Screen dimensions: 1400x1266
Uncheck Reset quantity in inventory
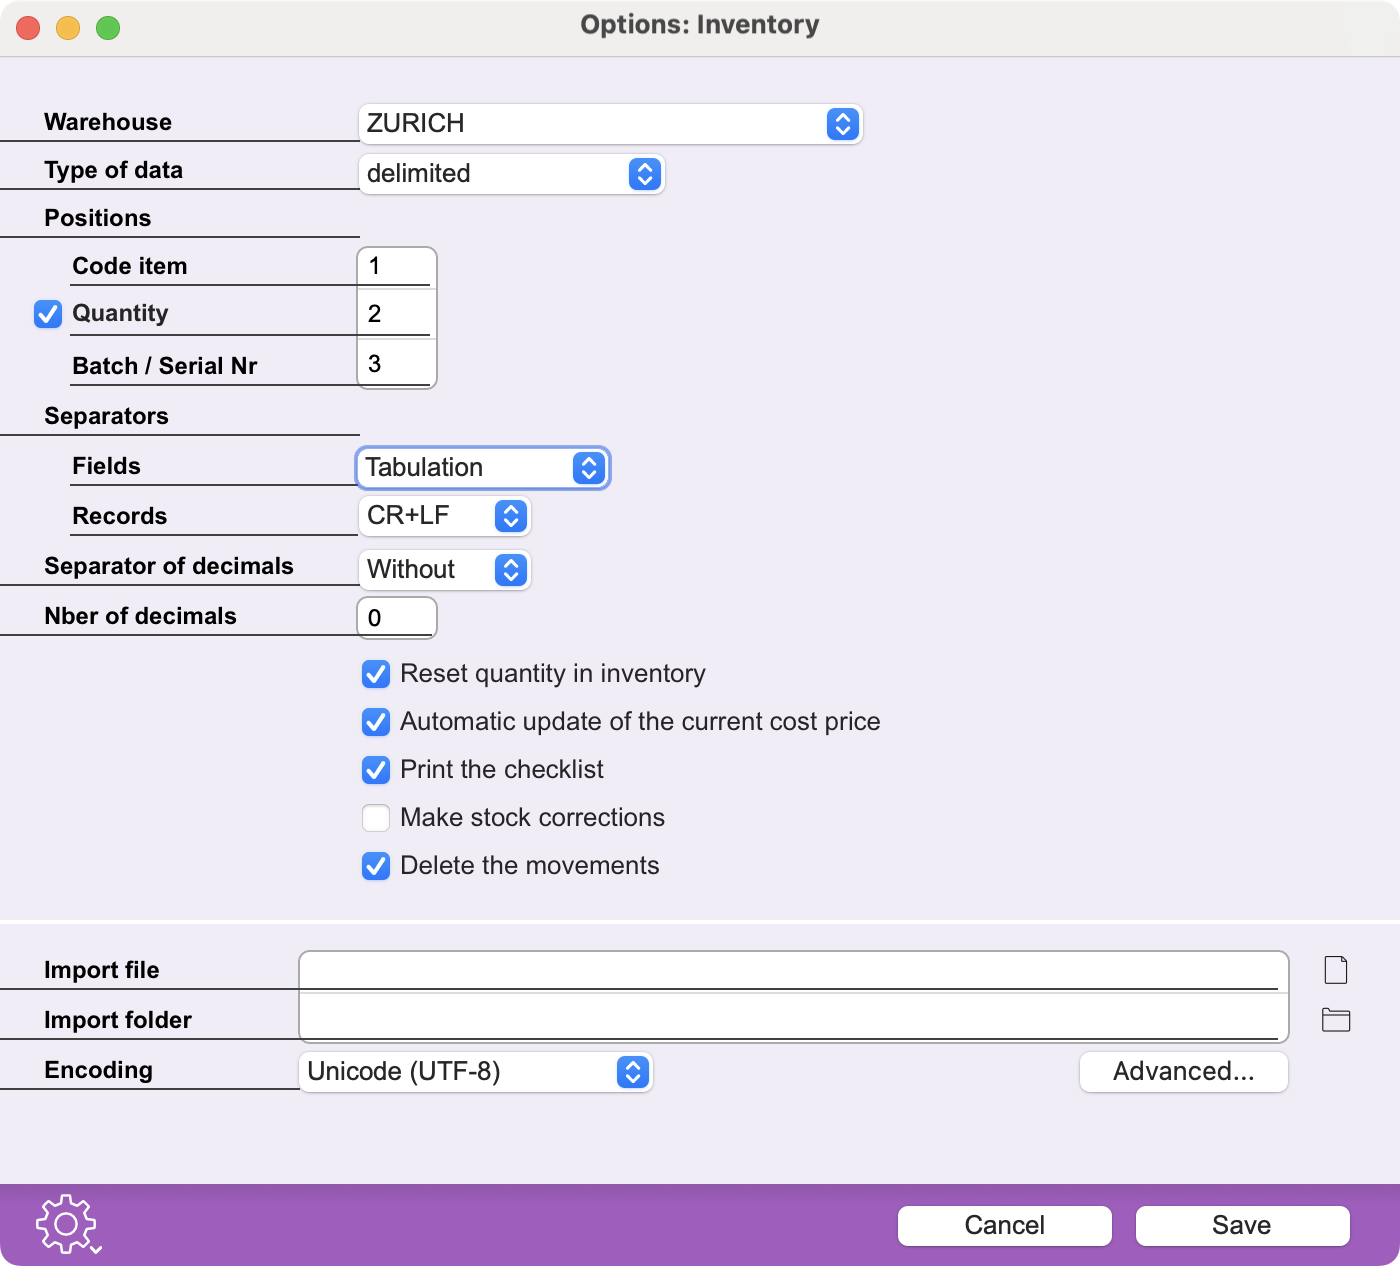(376, 674)
